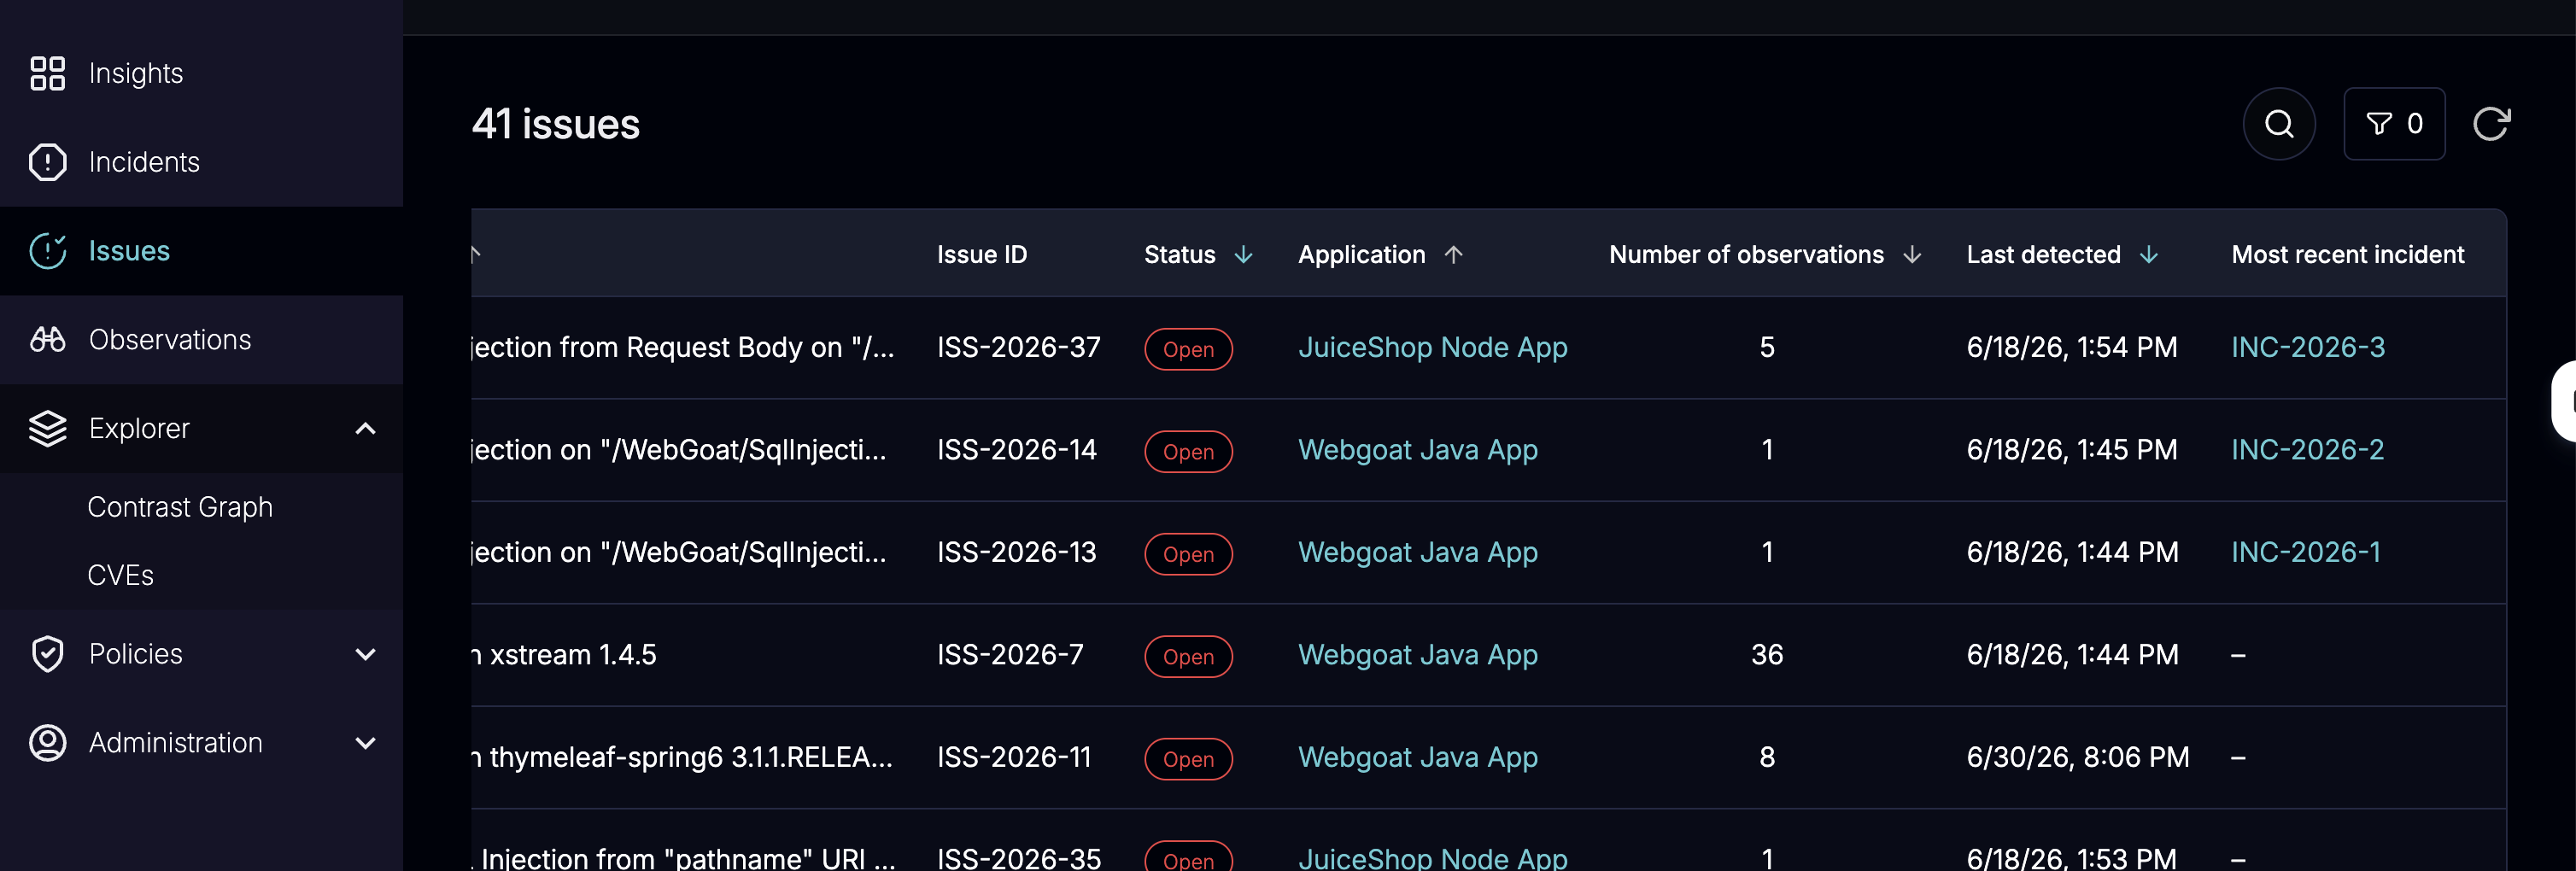
Task: Click the Most recent incident column header
Action: click(2347, 255)
